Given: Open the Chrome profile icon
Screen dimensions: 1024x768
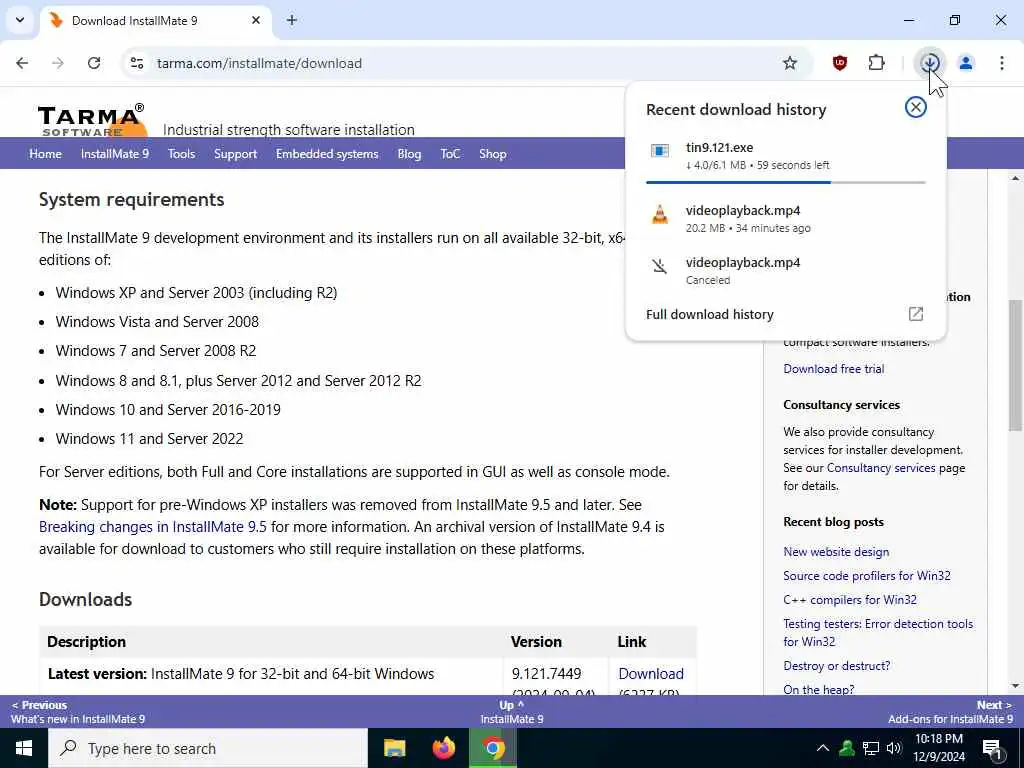Looking at the screenshot, I should tap(966, 63).
